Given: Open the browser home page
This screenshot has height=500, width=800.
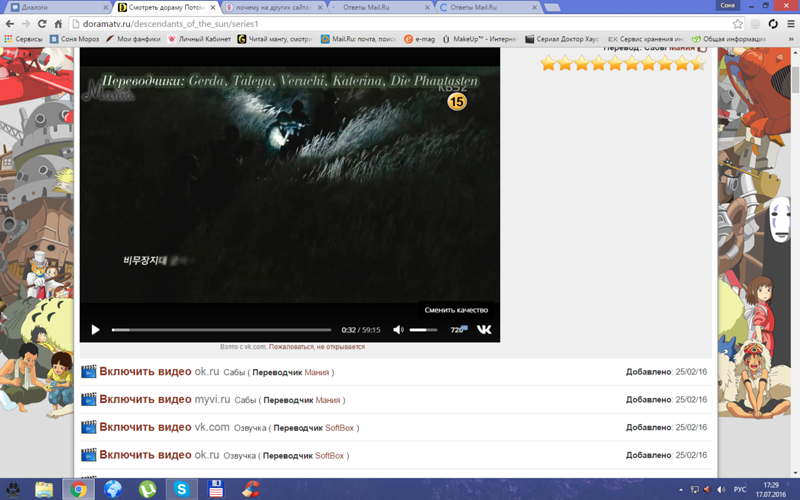Looking at the screenshot, I should click(58, 24).
